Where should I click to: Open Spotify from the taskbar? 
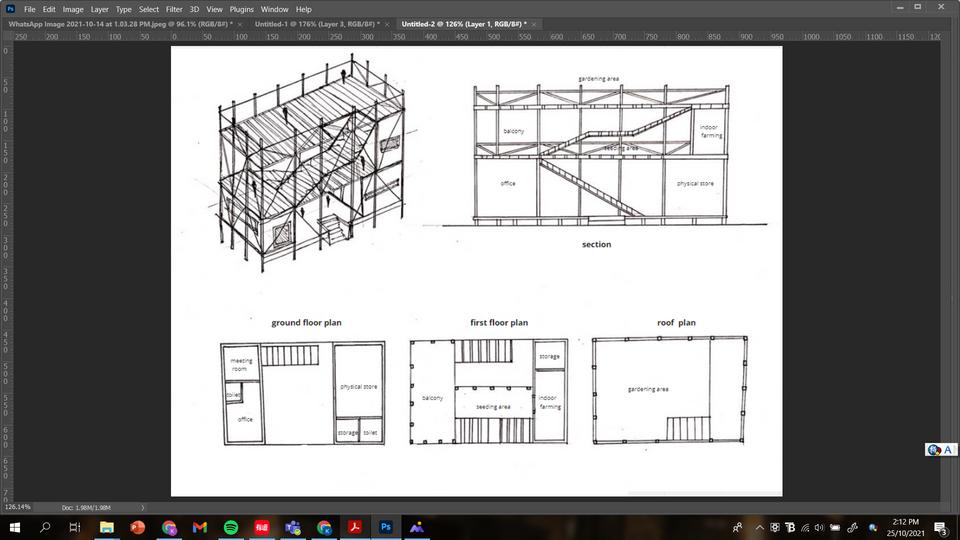click(x=231, y=527)
